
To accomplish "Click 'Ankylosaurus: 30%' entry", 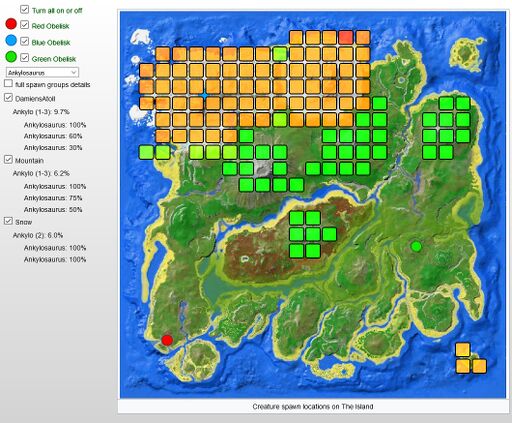I will (53, 148).
